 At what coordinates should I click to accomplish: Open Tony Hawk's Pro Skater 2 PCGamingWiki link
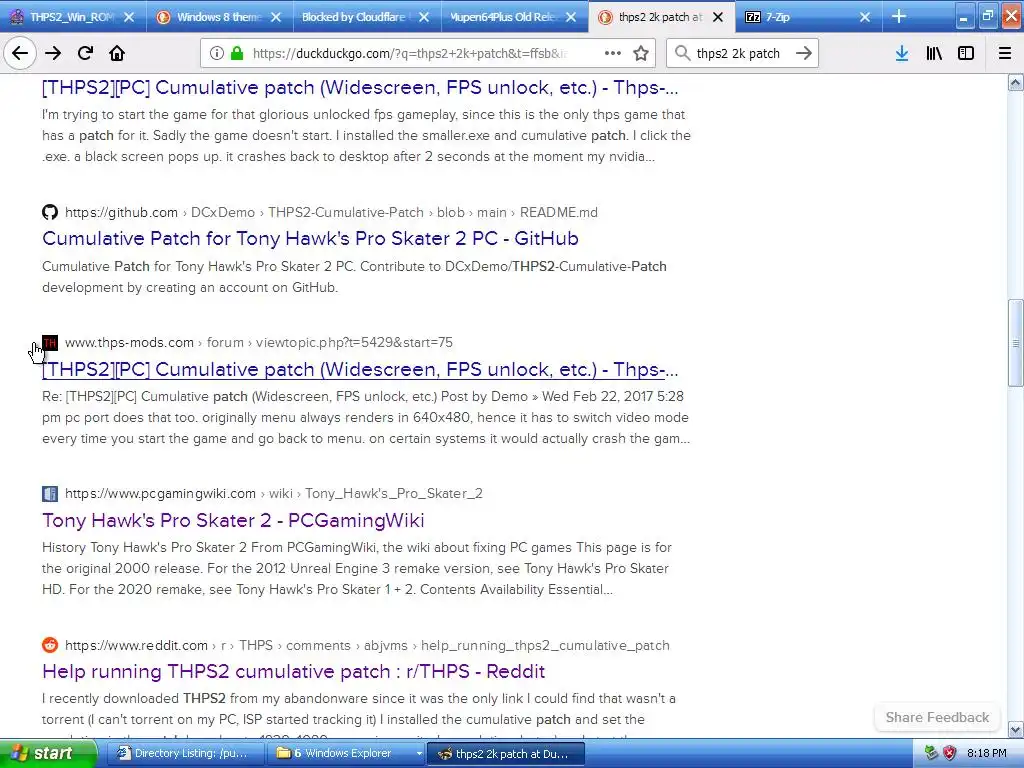233,520
